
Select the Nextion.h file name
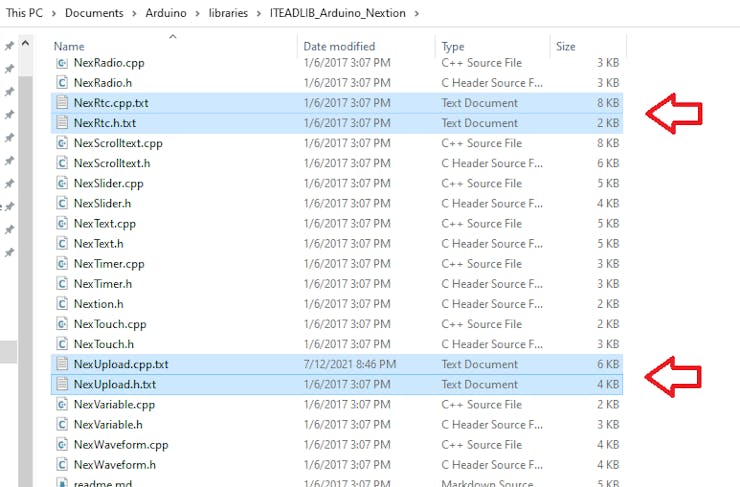(99, 304)
